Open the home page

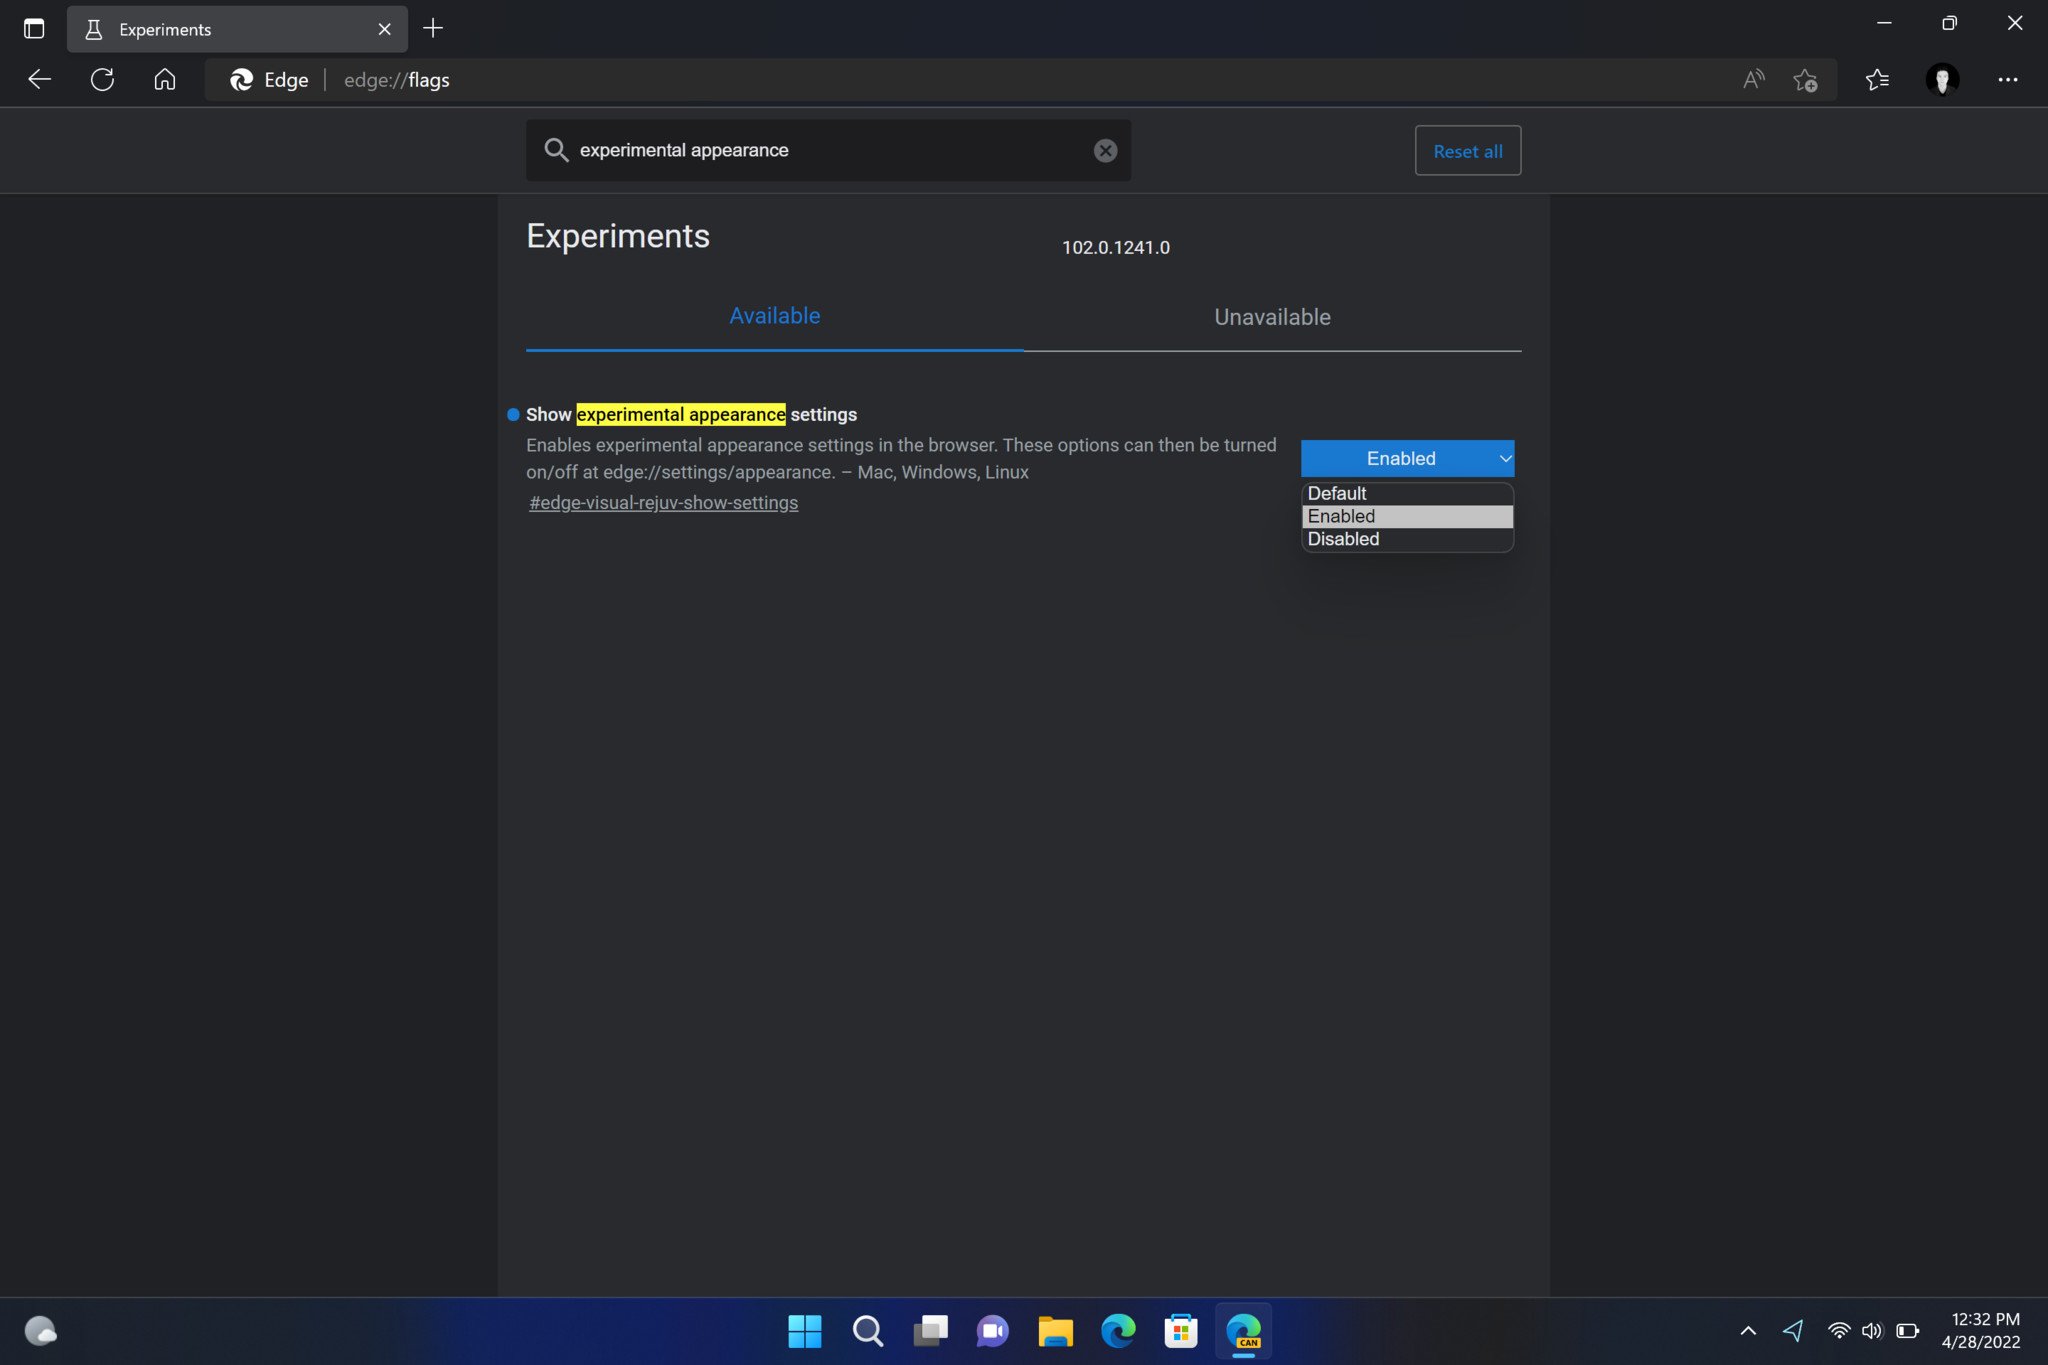tap(163, 79)
